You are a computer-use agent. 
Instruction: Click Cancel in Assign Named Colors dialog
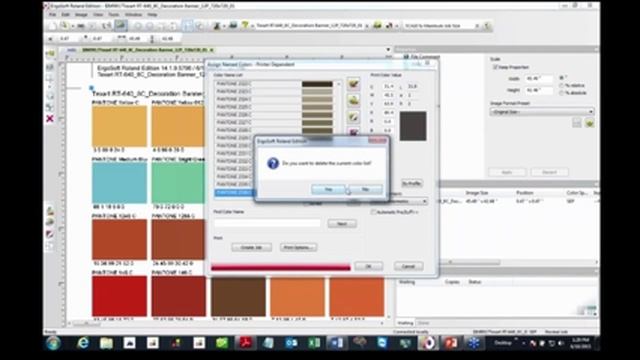tap(408, 266)
